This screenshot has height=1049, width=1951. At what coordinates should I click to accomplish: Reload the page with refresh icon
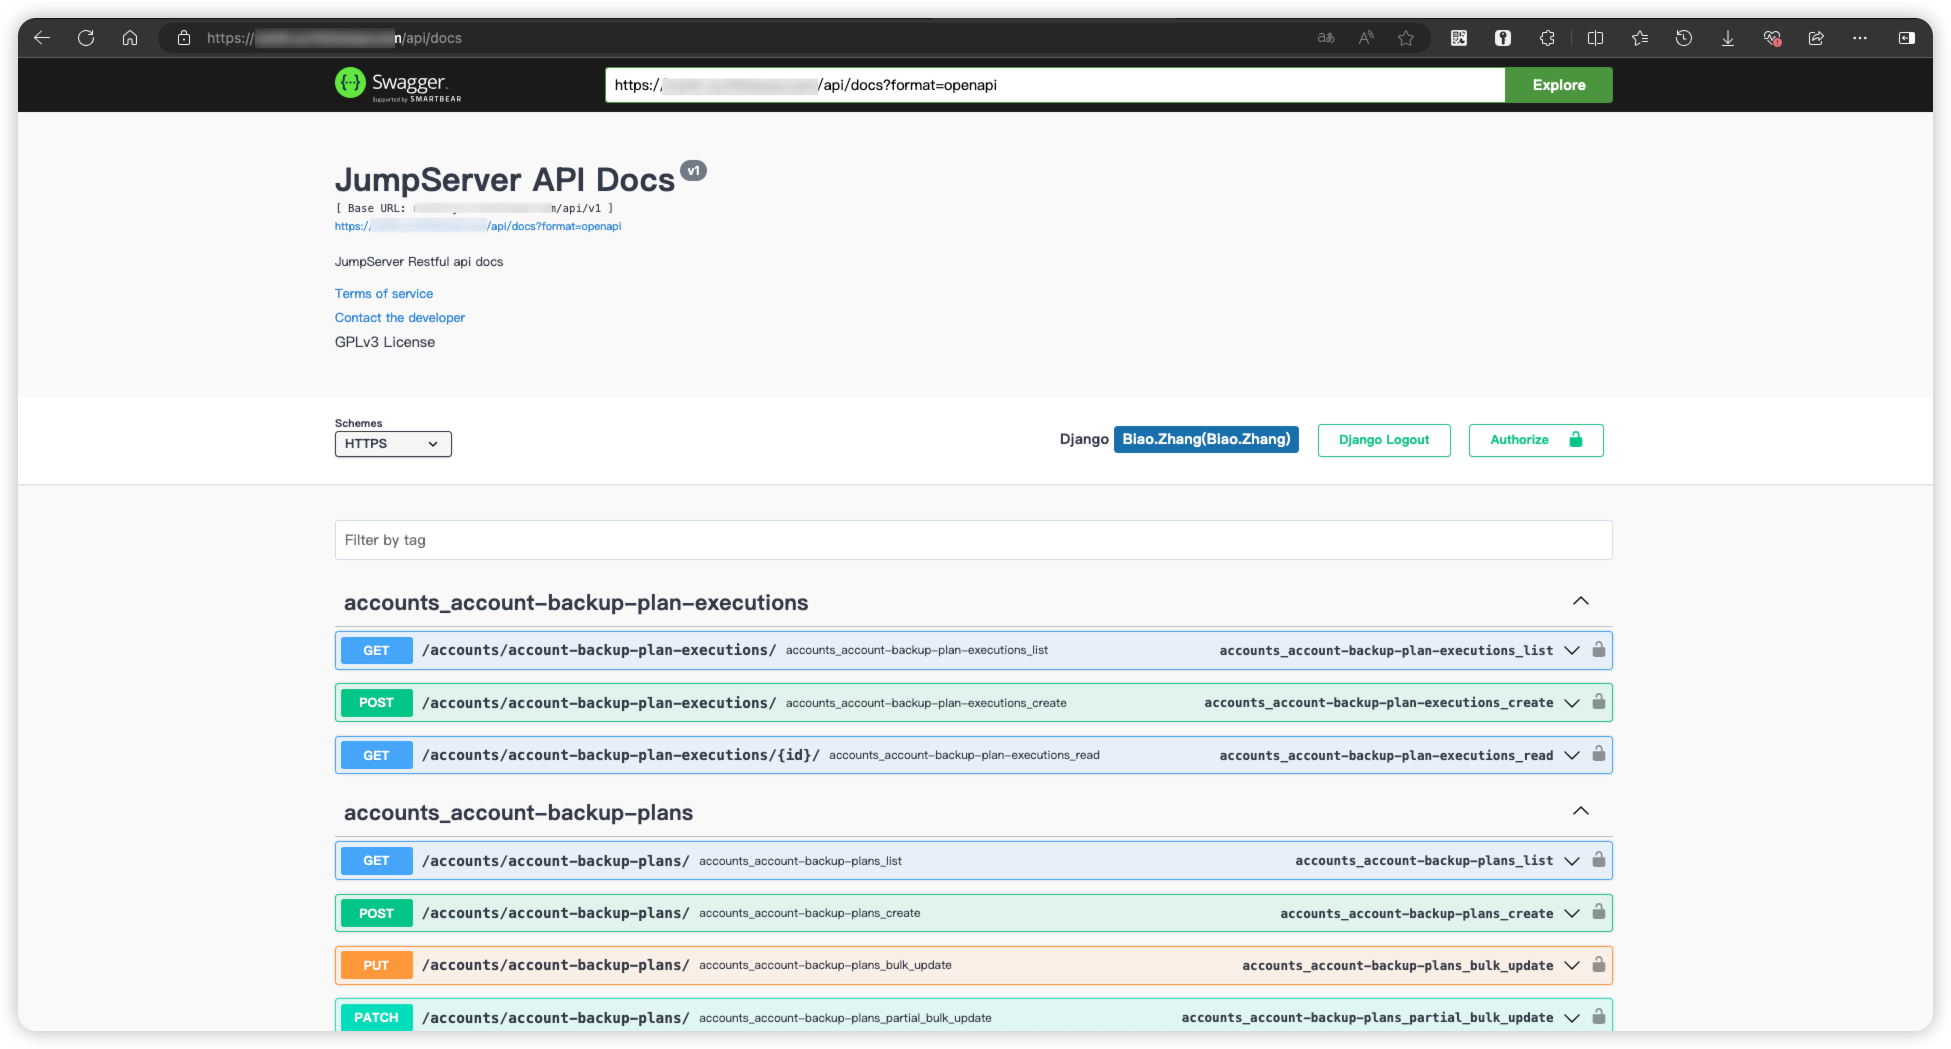click(x=86, y=38)
